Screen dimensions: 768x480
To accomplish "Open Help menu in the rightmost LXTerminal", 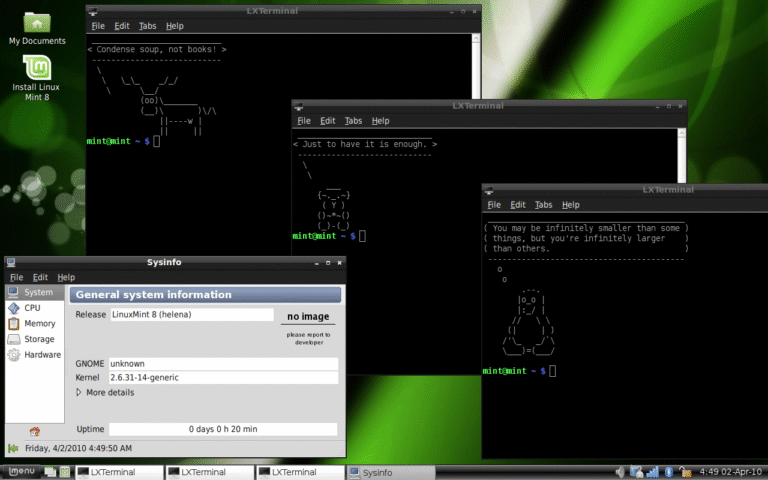I will (570, 205).
